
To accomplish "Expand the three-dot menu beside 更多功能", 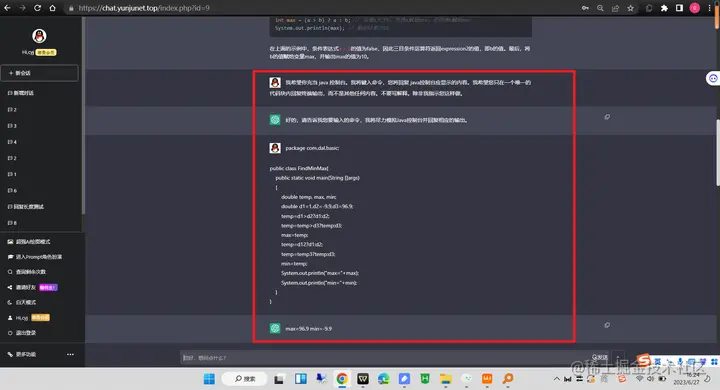I will [x=70, y=354].
